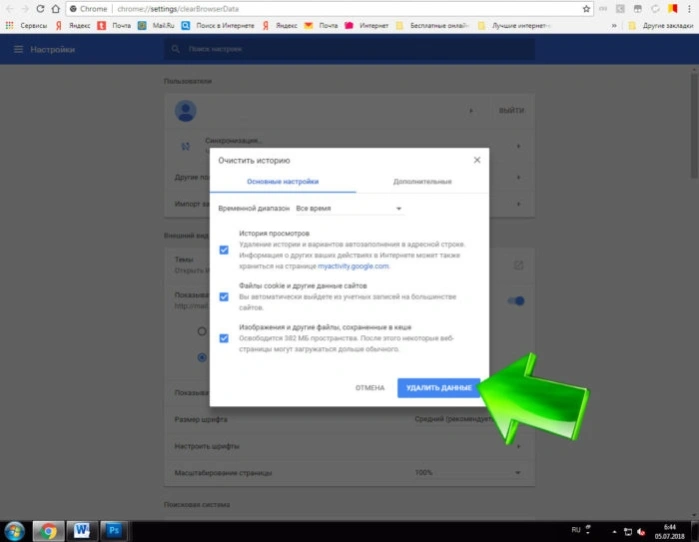Open the Другие закладки folder
The width and height of the screenshot is (699, 542).
pyautogui.click(x=661, y=26)
